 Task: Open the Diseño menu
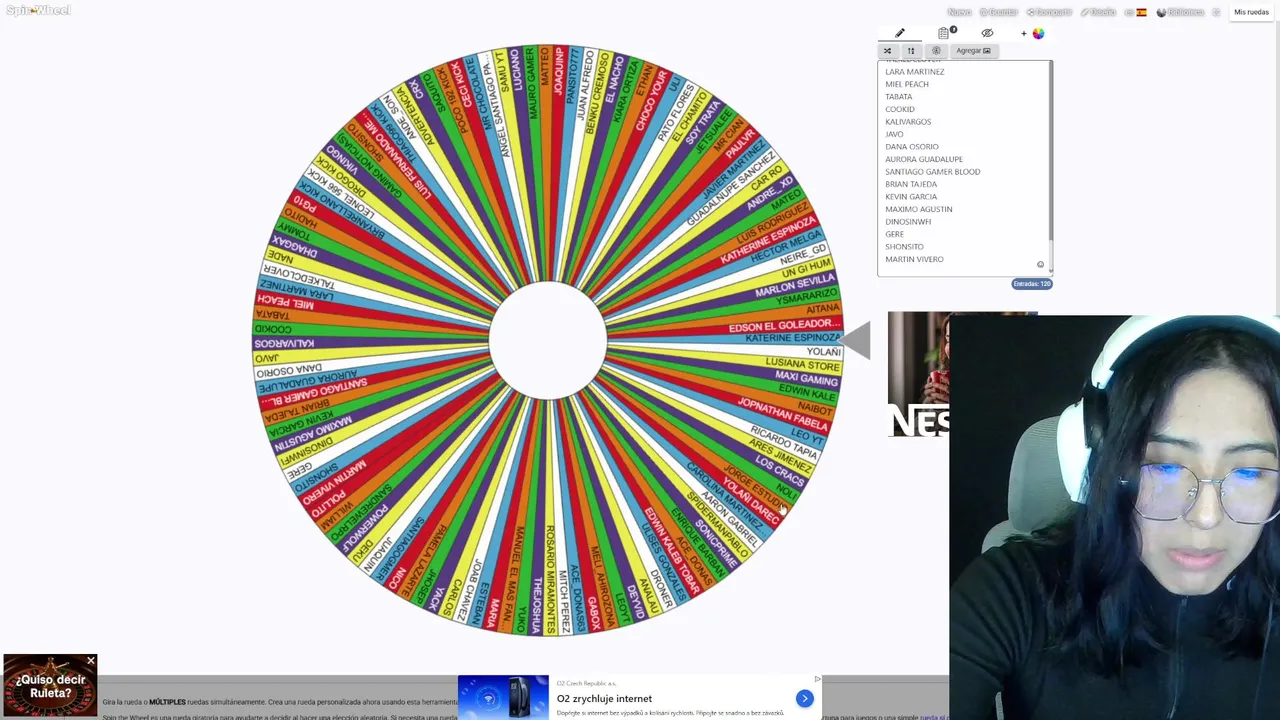[x=1099, y=12]
